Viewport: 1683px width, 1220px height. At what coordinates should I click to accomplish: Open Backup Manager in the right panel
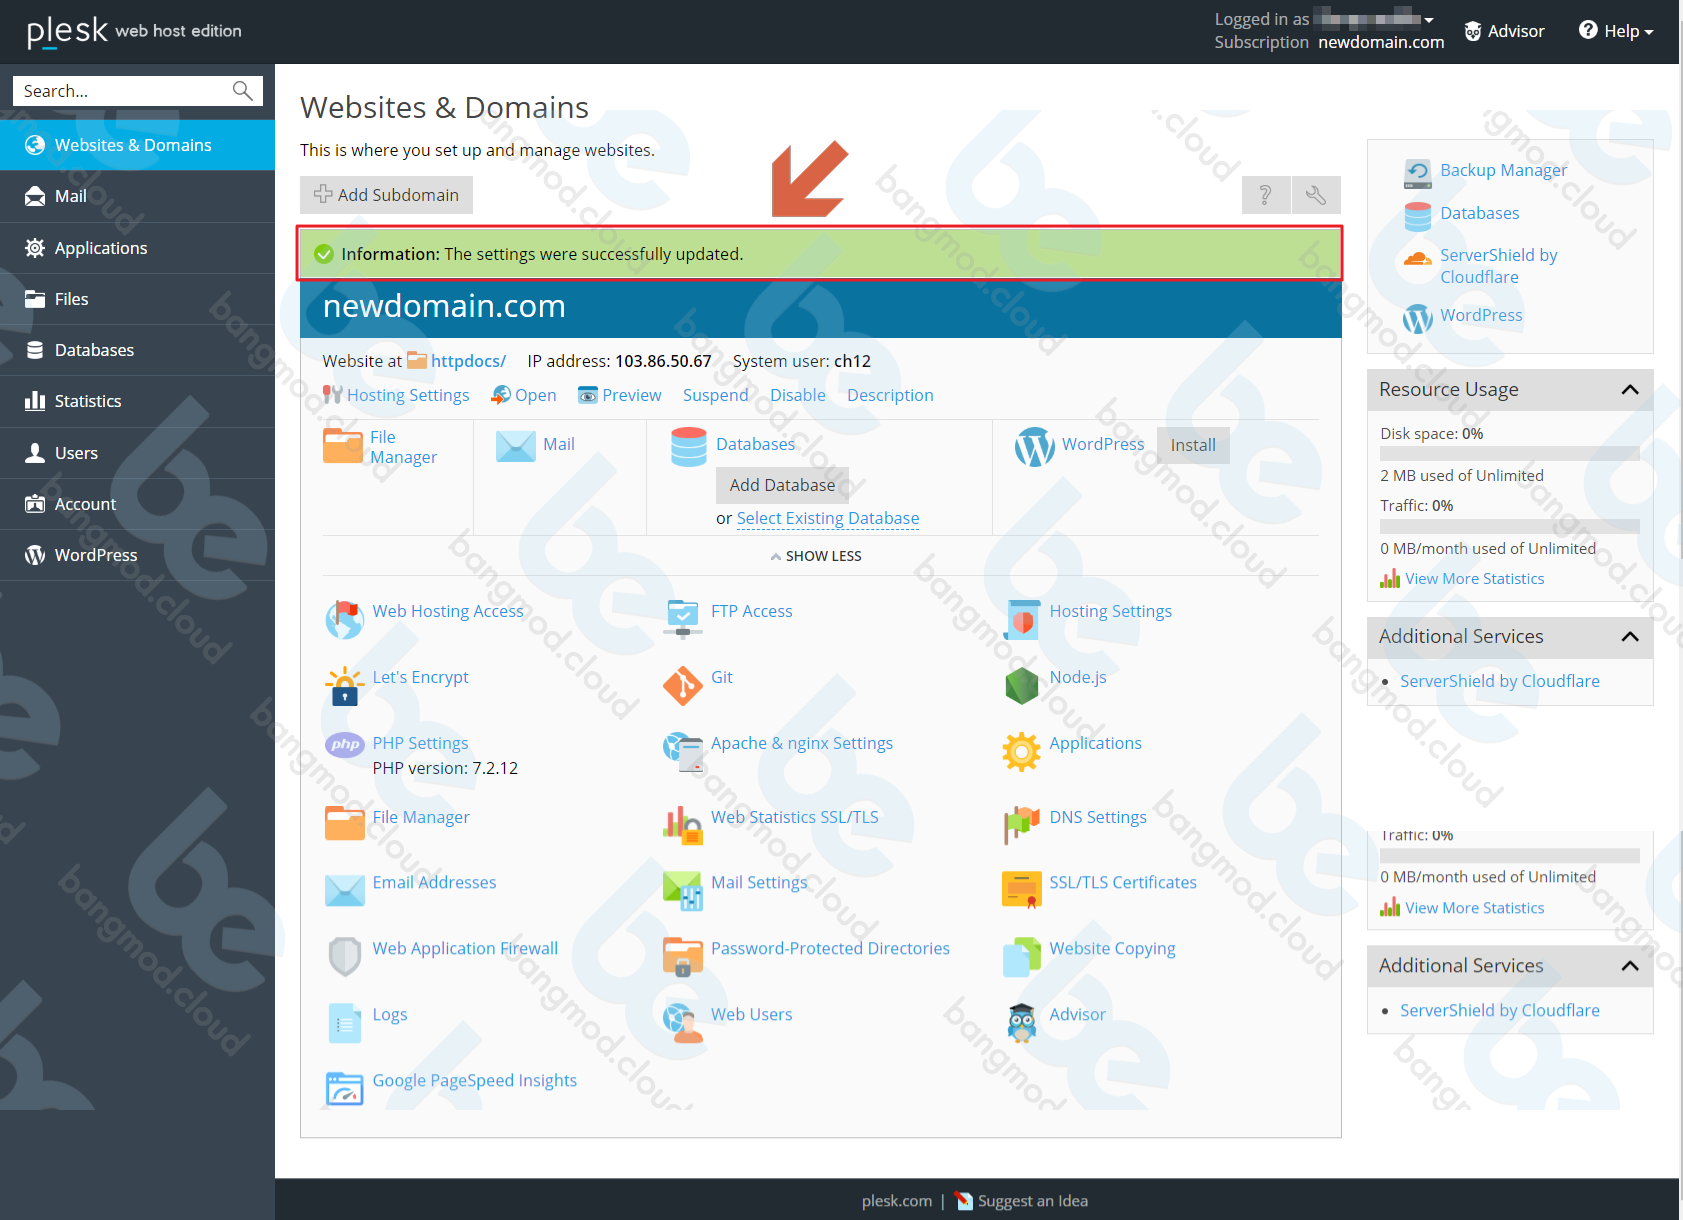point(1503,170)
